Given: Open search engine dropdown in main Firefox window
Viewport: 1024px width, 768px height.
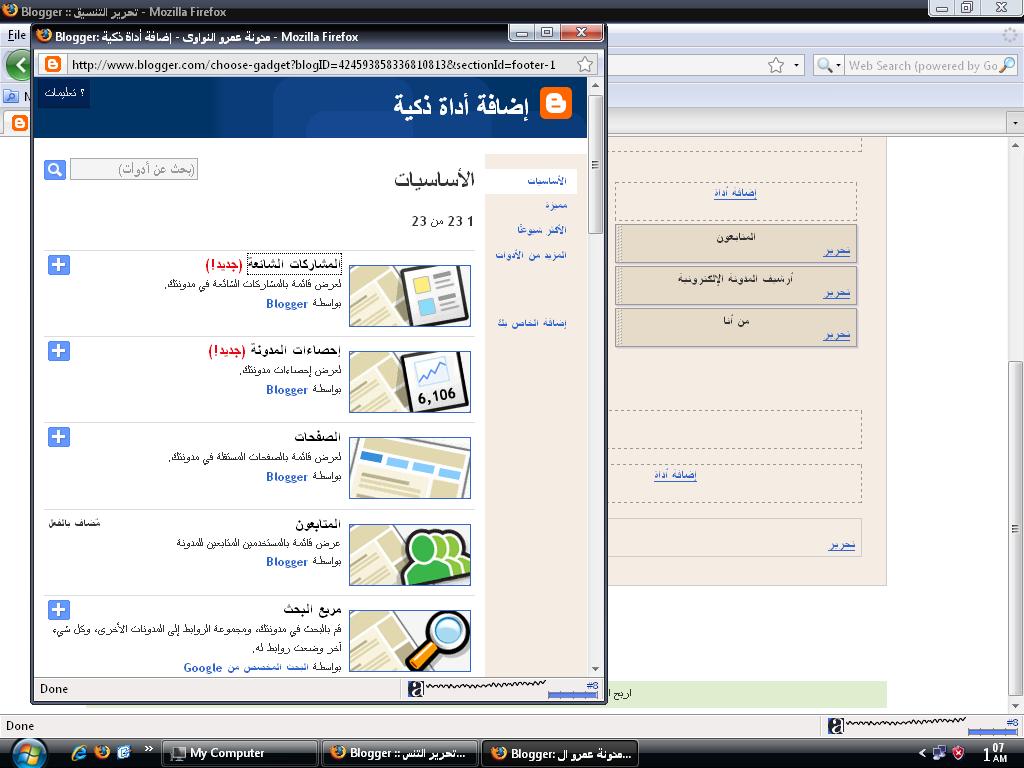Looking at the screenshot, I should click(x=829, y=65).
